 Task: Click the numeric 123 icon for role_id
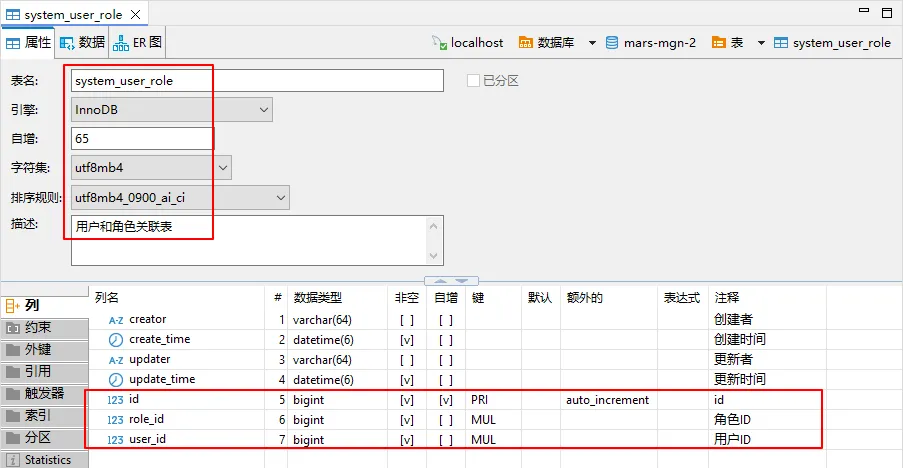tap(116, 420)
